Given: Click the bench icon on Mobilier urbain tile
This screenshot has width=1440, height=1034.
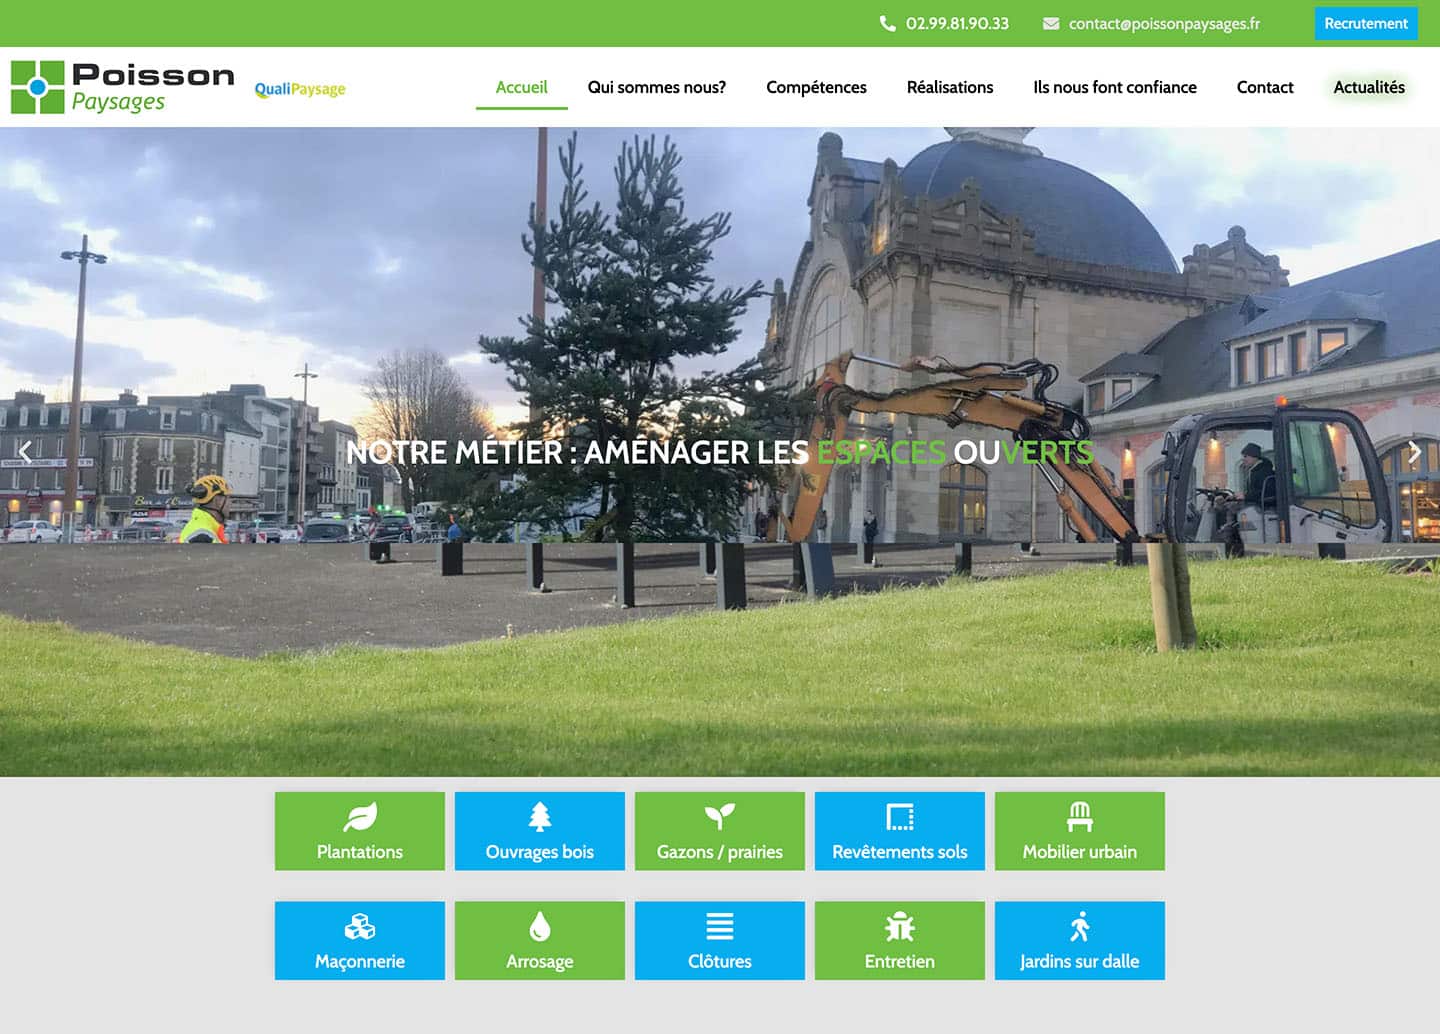Looking at the screenshot, I should coord(1080,817).
